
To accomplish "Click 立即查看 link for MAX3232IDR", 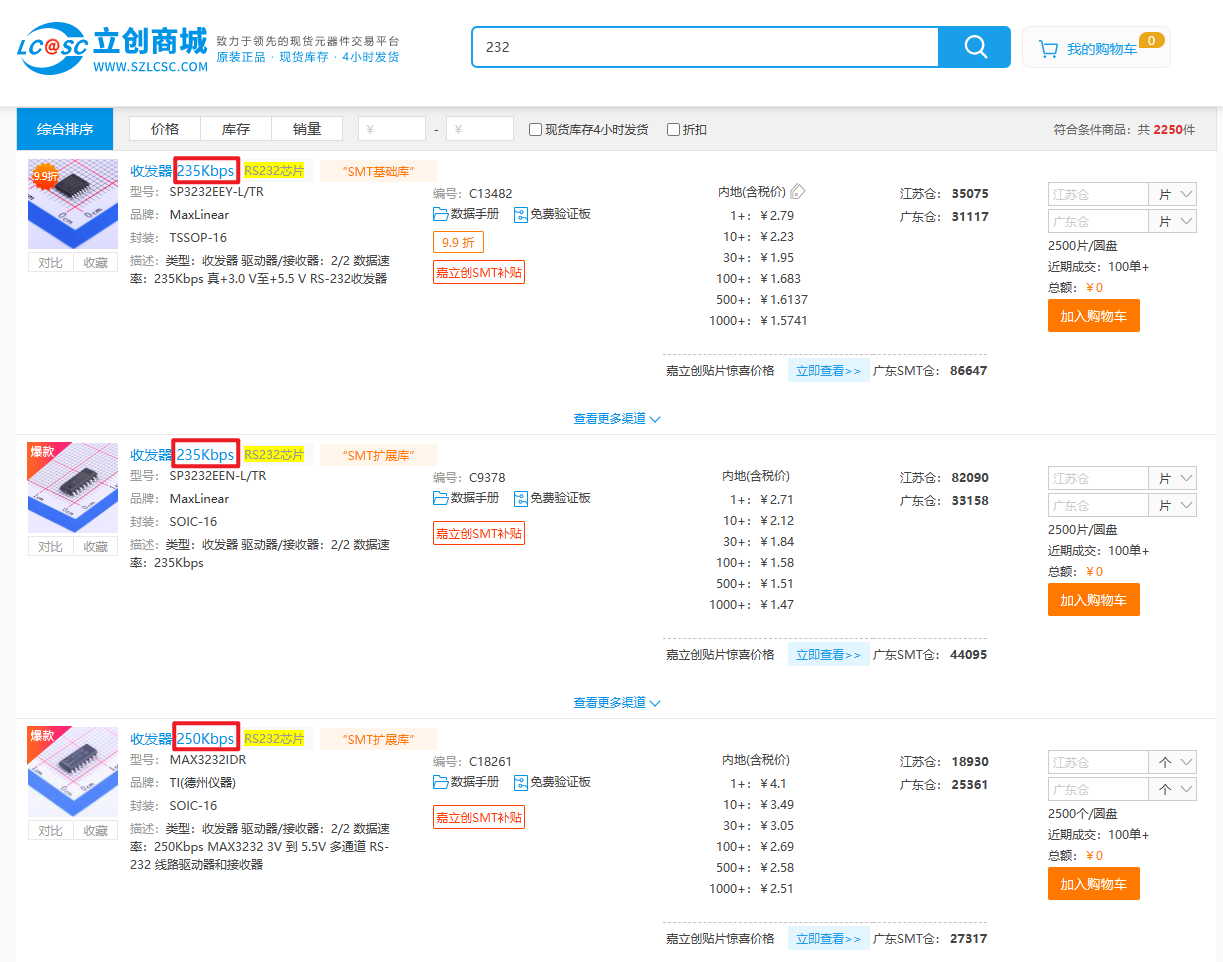I will (828, 938).
